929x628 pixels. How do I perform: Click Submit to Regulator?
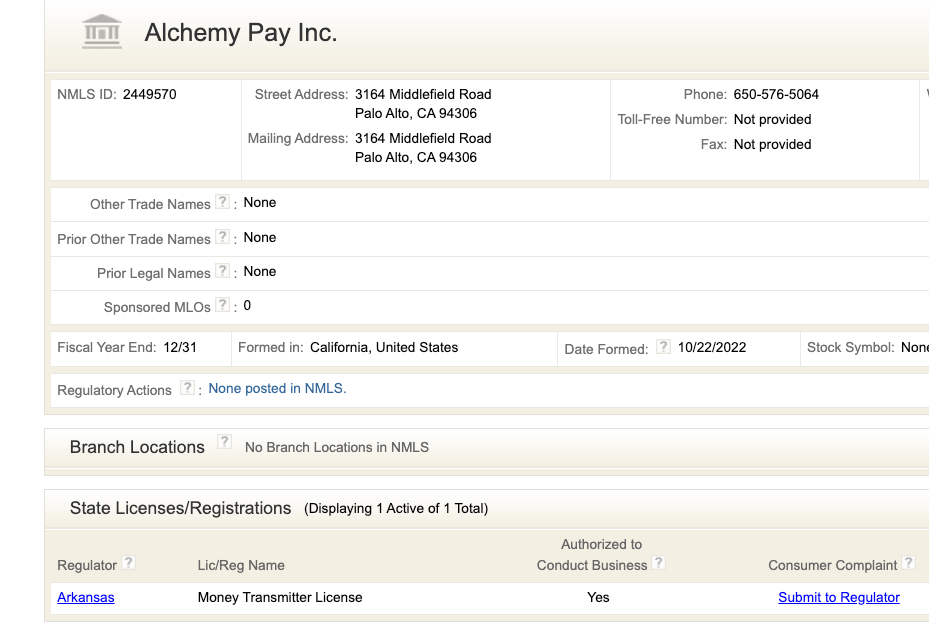click(x=838, y=597)
